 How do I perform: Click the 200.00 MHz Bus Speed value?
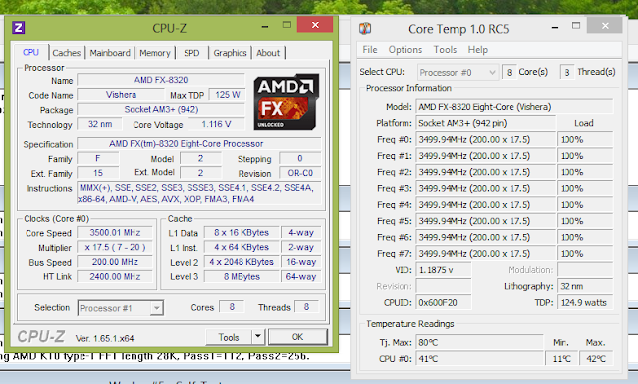pos(115,262)
